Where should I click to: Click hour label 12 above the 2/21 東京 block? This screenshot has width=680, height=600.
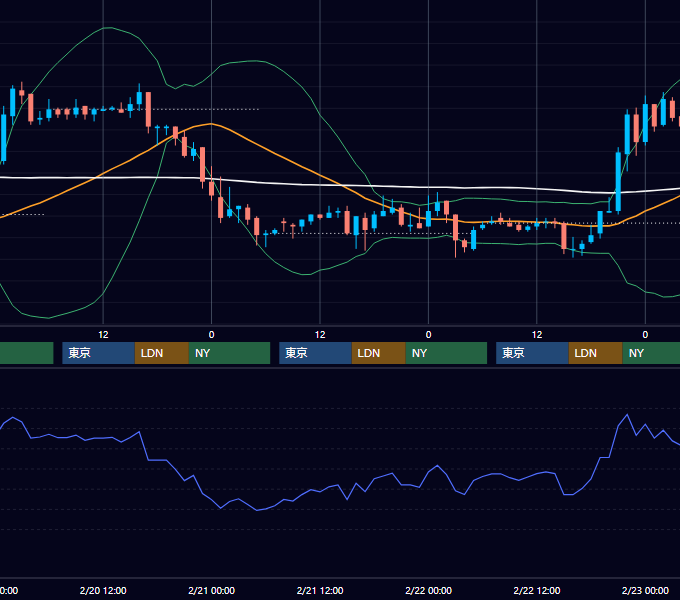point(320,335)
